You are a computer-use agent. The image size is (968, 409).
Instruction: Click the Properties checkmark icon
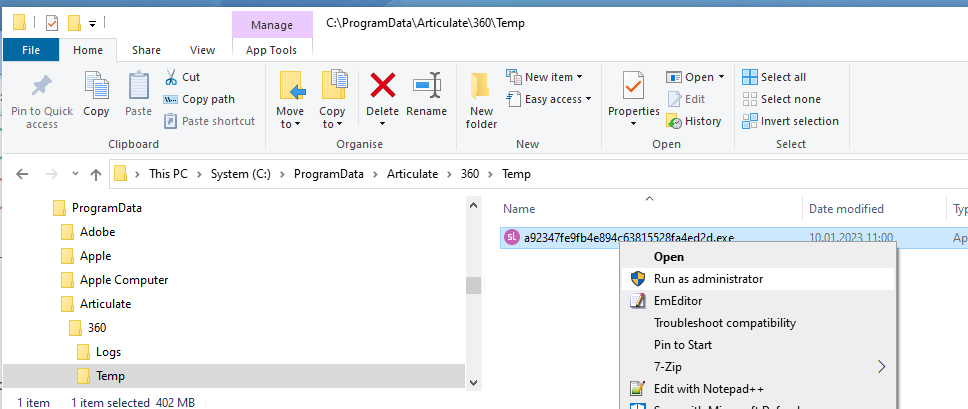(x=633, y=86)
